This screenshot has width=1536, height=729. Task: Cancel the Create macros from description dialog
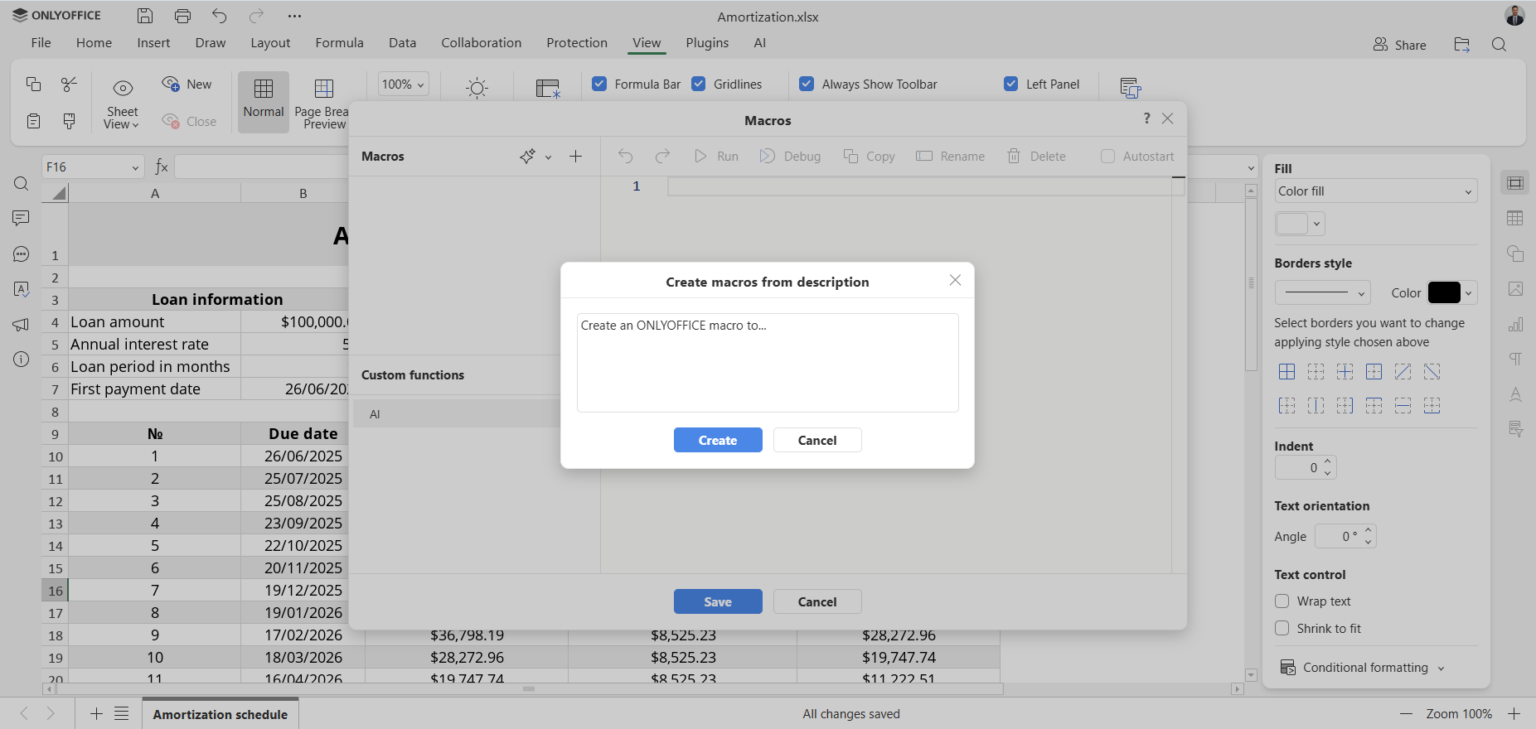click(817, 440)
